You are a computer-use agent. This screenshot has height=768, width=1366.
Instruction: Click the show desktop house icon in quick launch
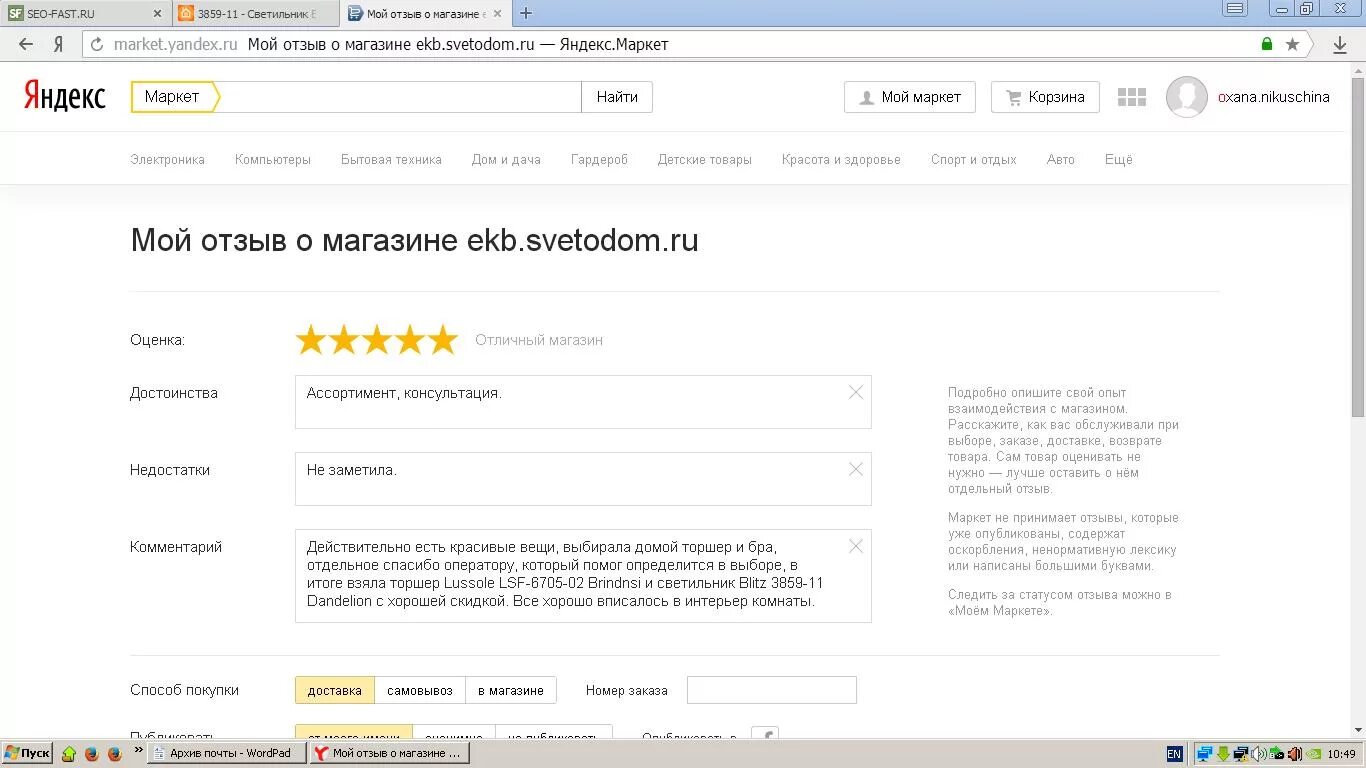click(69, 754)
